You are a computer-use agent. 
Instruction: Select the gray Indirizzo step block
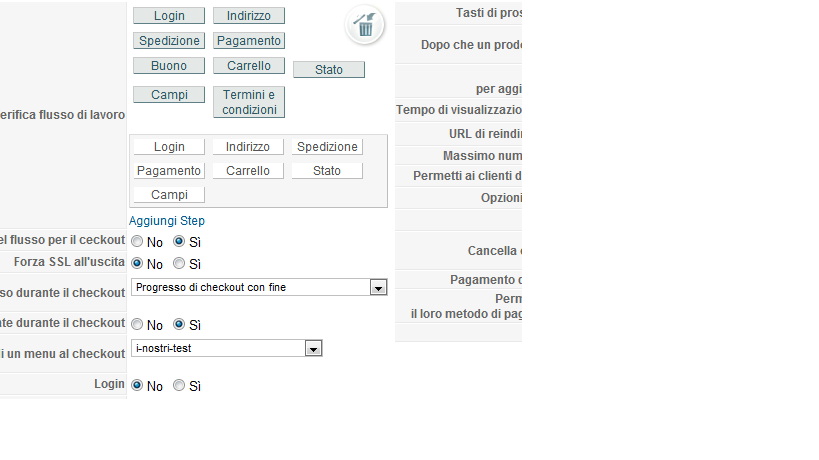[249, 16]
